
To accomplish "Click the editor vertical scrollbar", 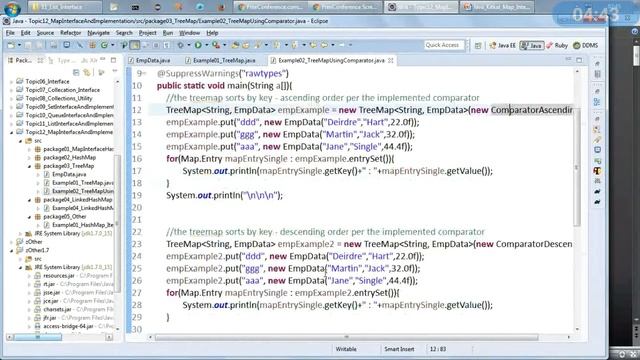I will (577, 167).
